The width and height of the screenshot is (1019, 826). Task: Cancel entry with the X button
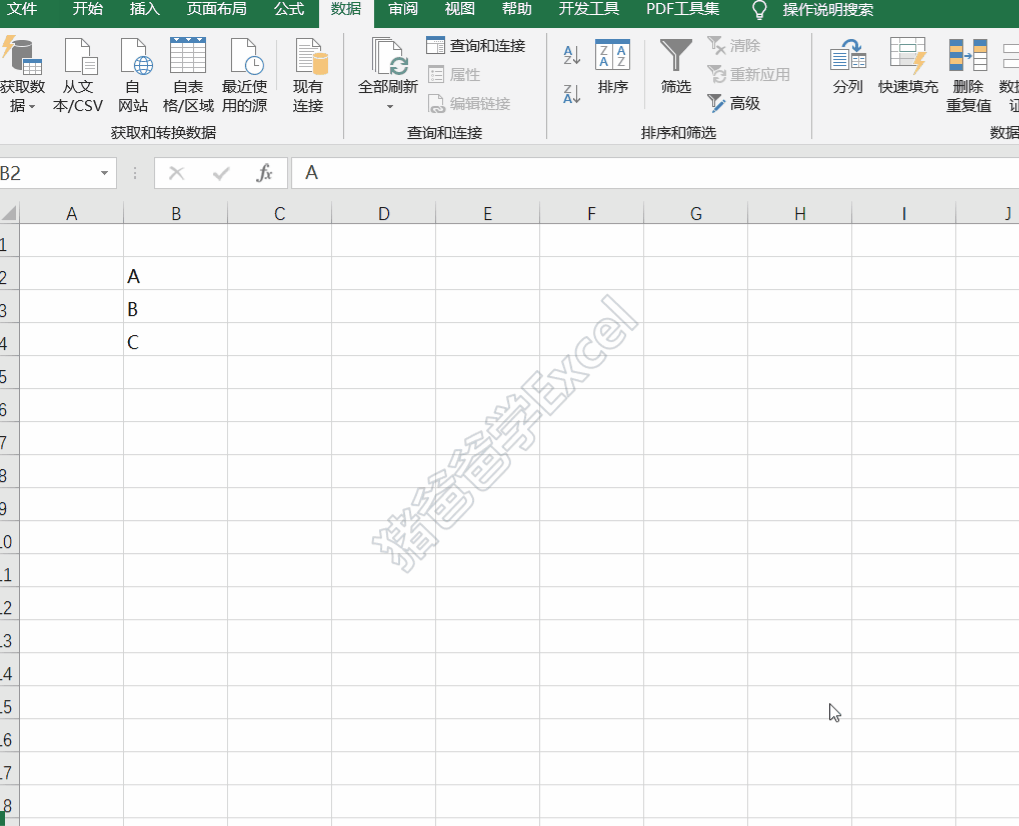[x=177, y=173]
